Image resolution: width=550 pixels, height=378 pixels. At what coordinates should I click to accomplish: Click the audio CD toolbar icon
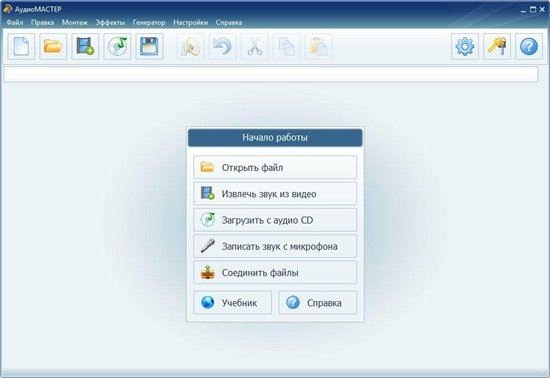[x=117, y=47]
